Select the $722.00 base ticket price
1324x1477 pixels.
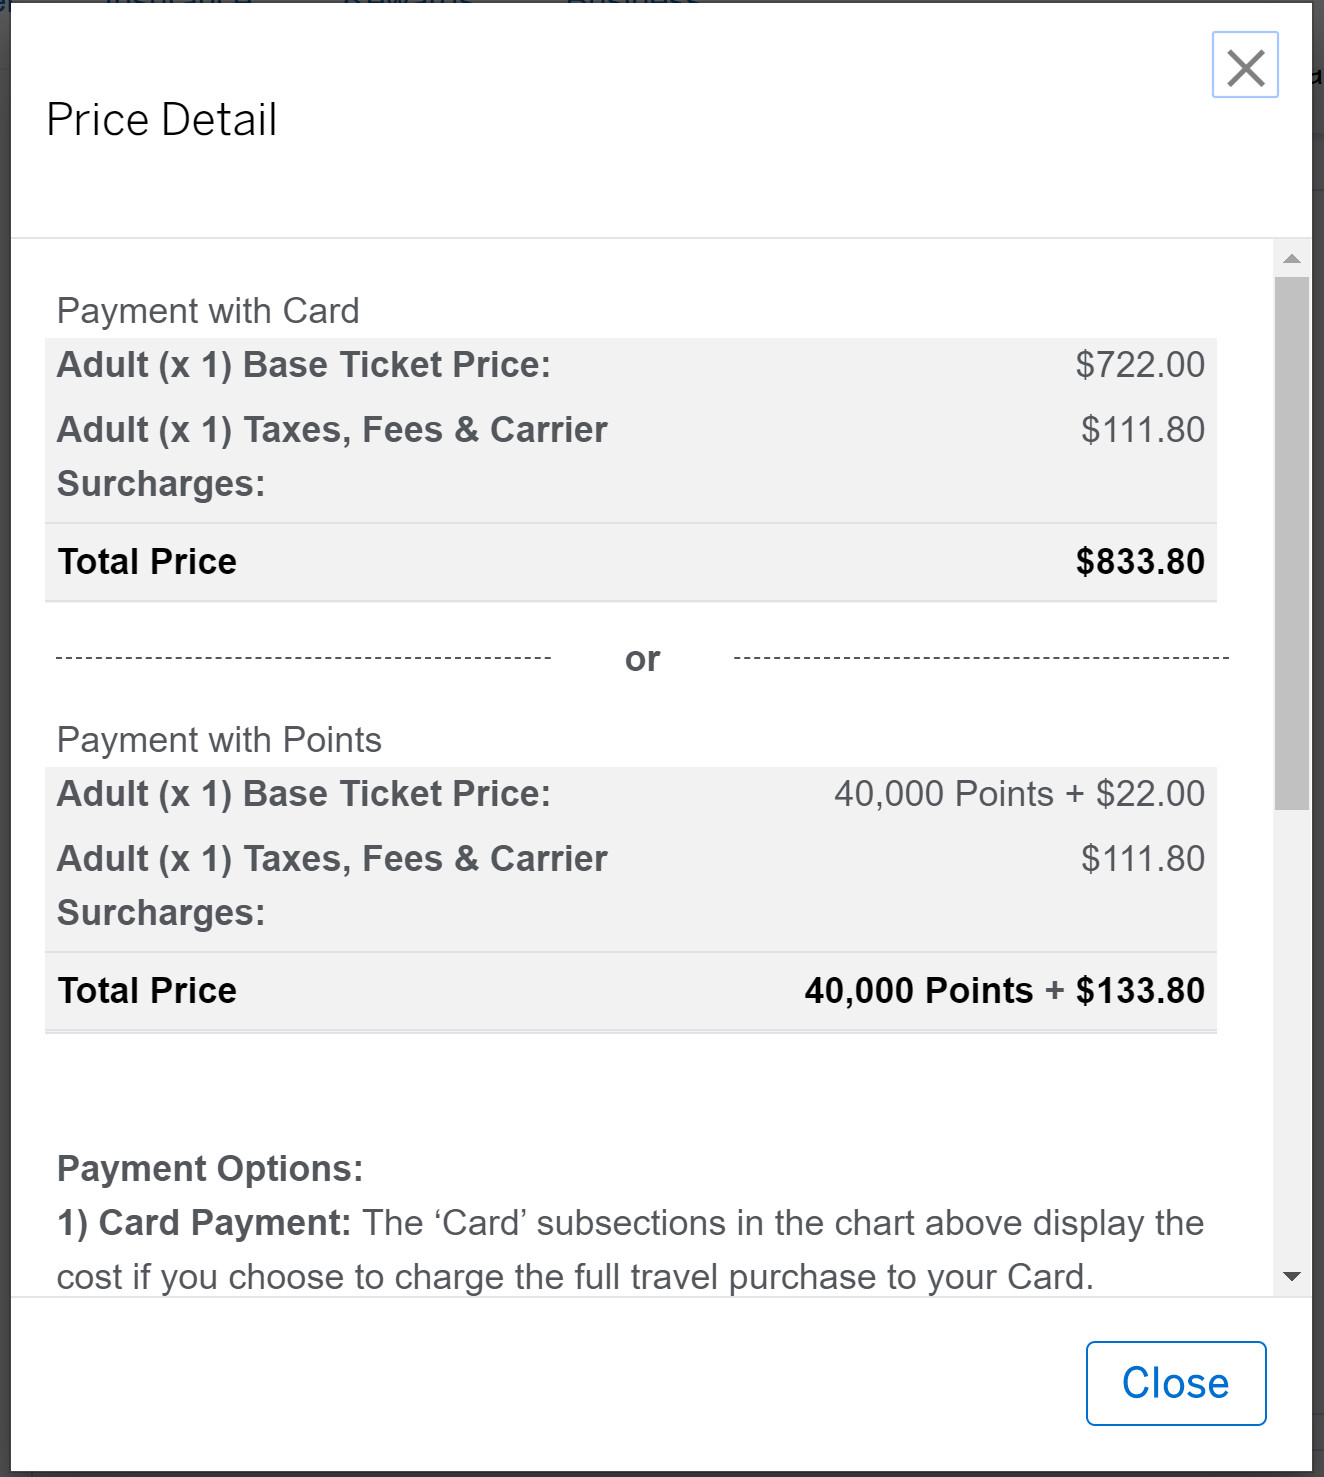1140,365
